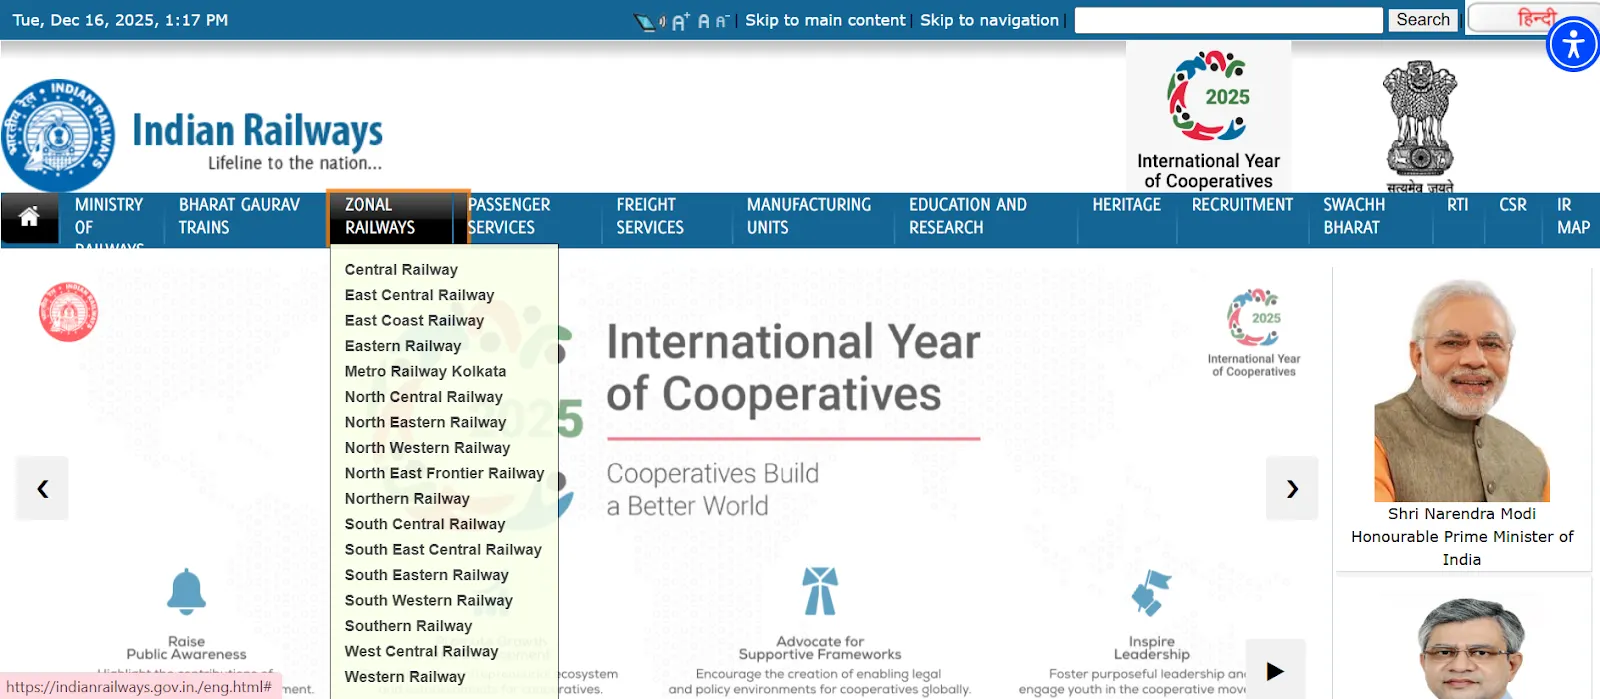1600x699 pixels.
Task: Select South Eastern Railway from dropdown
Action: click(426, 575)
